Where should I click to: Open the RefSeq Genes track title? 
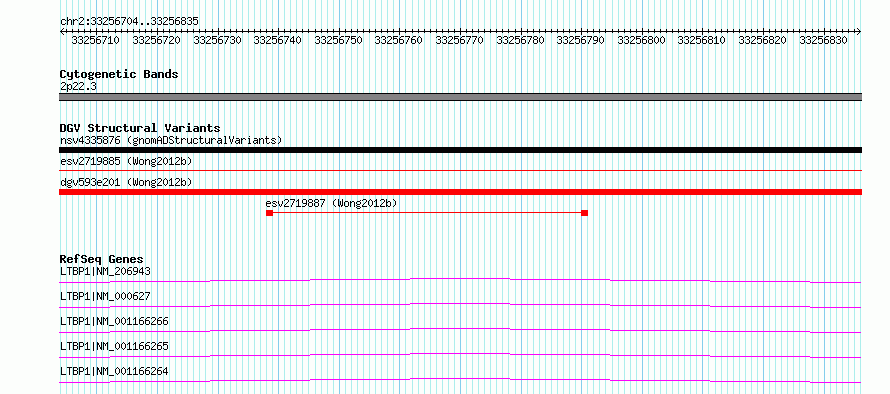point(102,259)
